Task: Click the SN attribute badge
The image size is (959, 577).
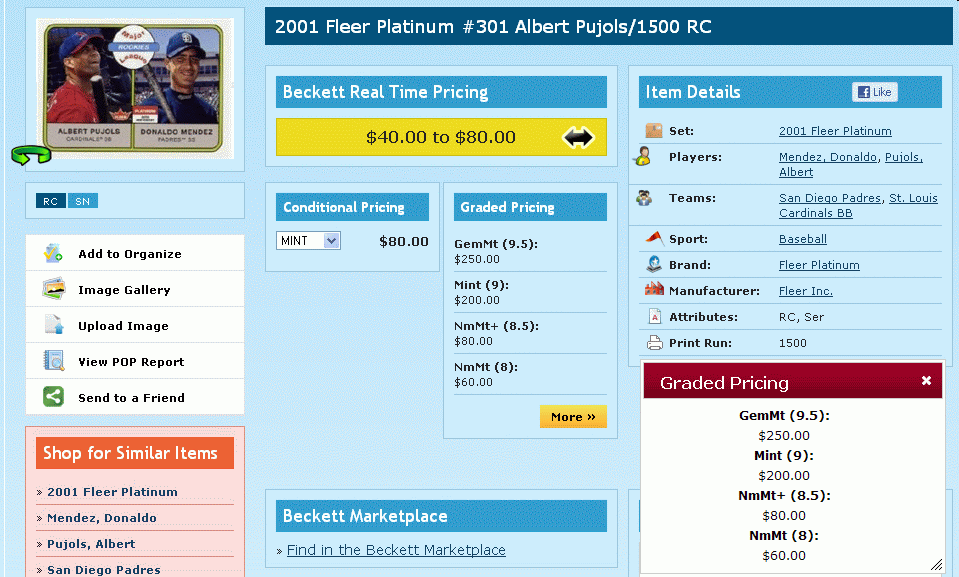Action: [x=83, y=201]
